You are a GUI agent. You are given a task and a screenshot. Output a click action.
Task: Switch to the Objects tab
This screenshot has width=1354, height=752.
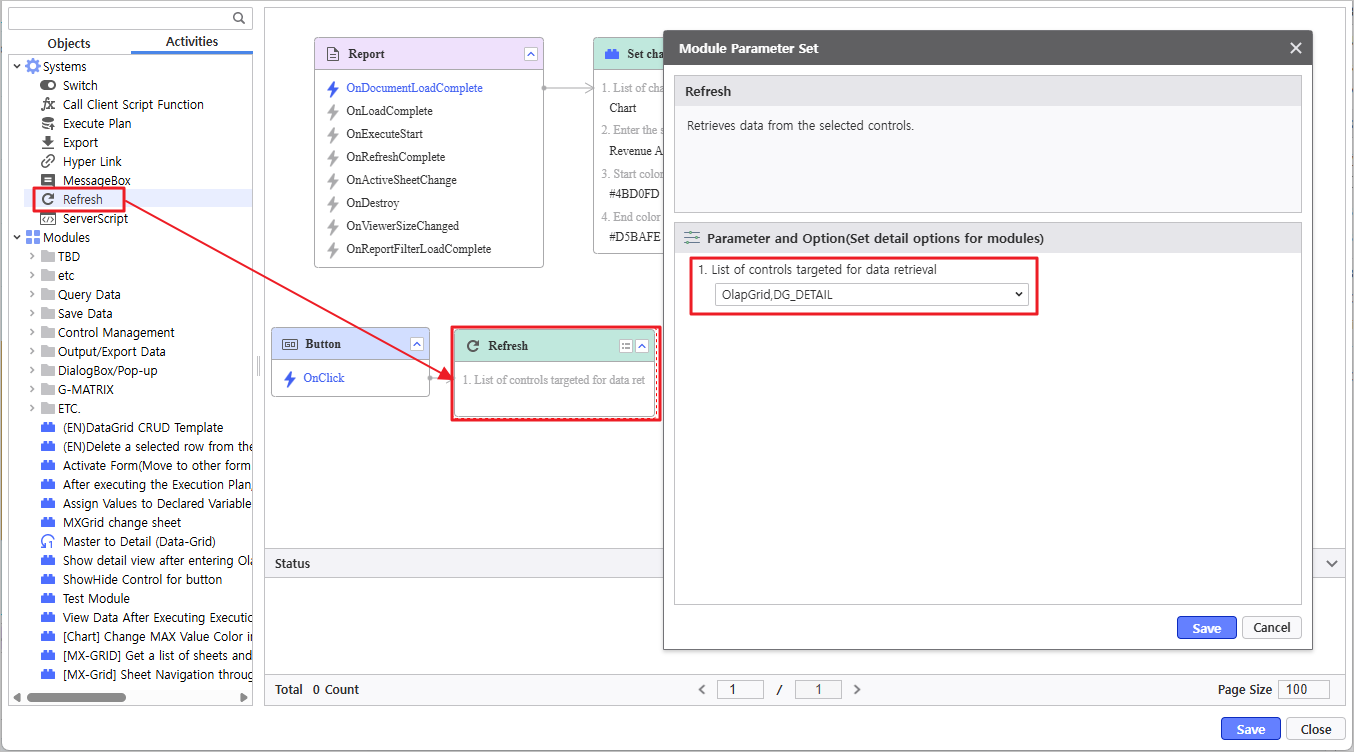click(x=69, y=43)
